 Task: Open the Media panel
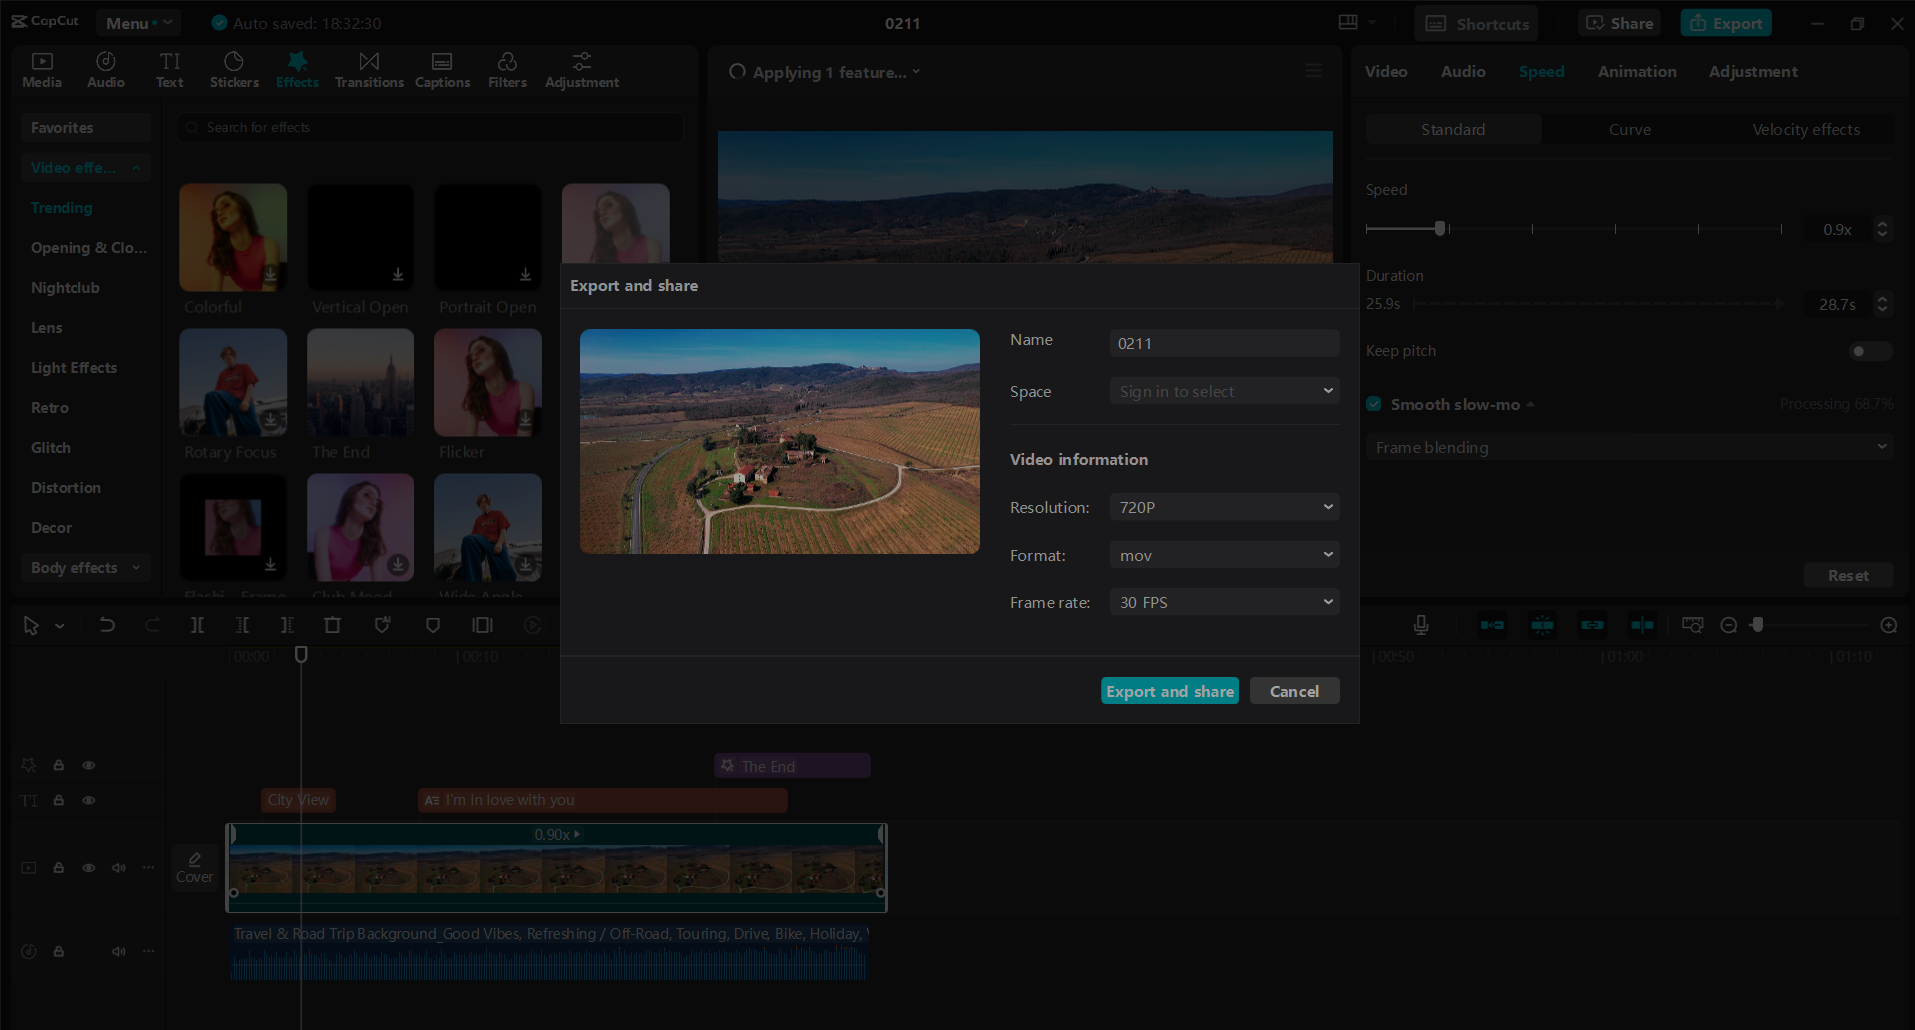point(42,70)
